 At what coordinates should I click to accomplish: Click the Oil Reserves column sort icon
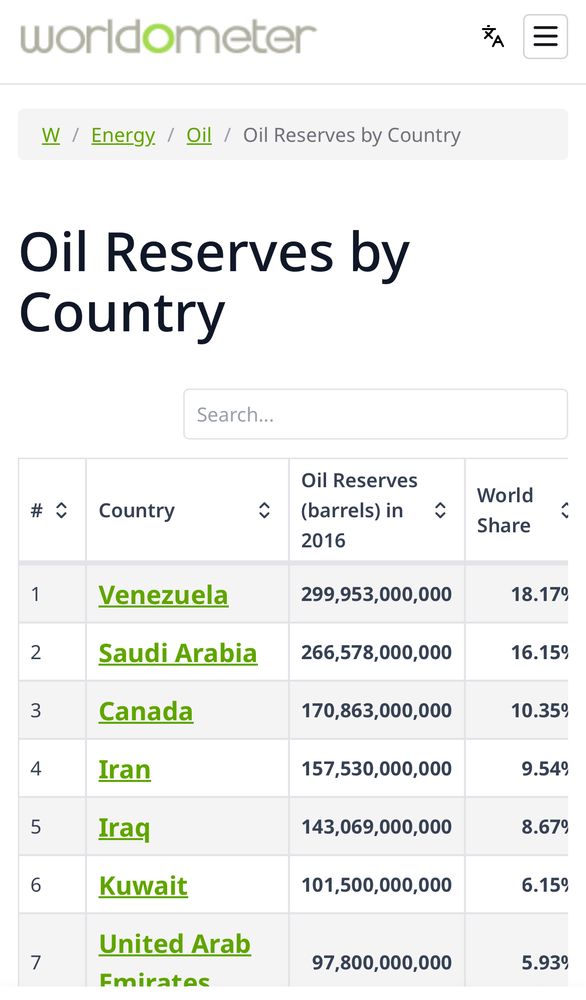pyautogui.click(x=440, y=510)
